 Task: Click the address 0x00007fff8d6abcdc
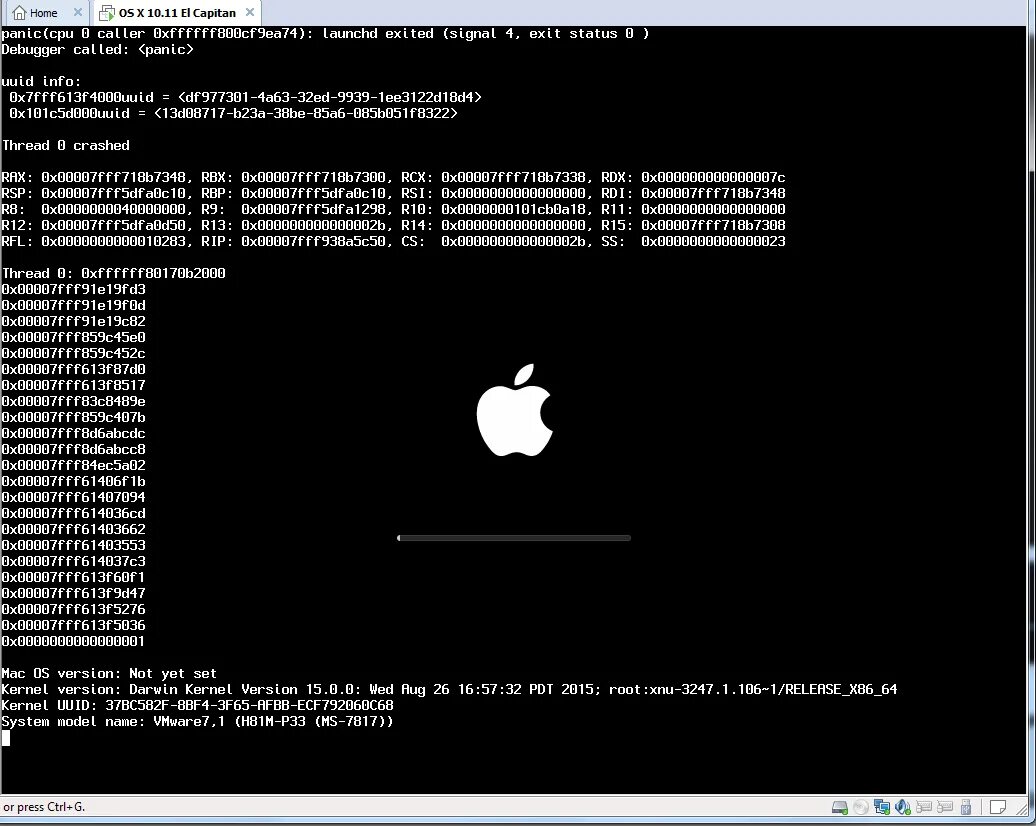pos(73,433)
